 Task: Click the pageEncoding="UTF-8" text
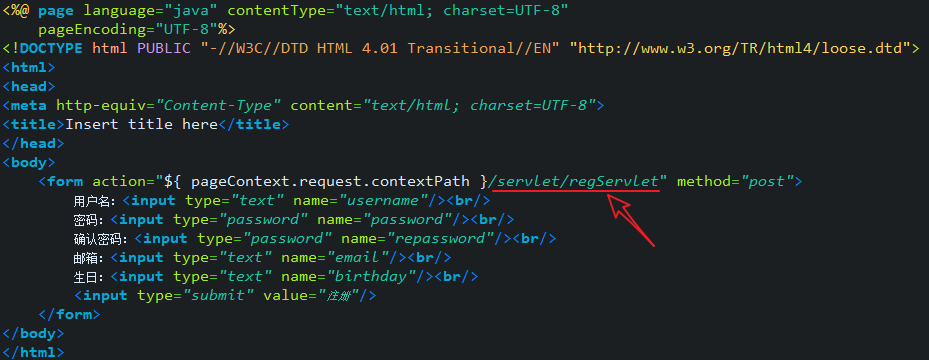127,30
